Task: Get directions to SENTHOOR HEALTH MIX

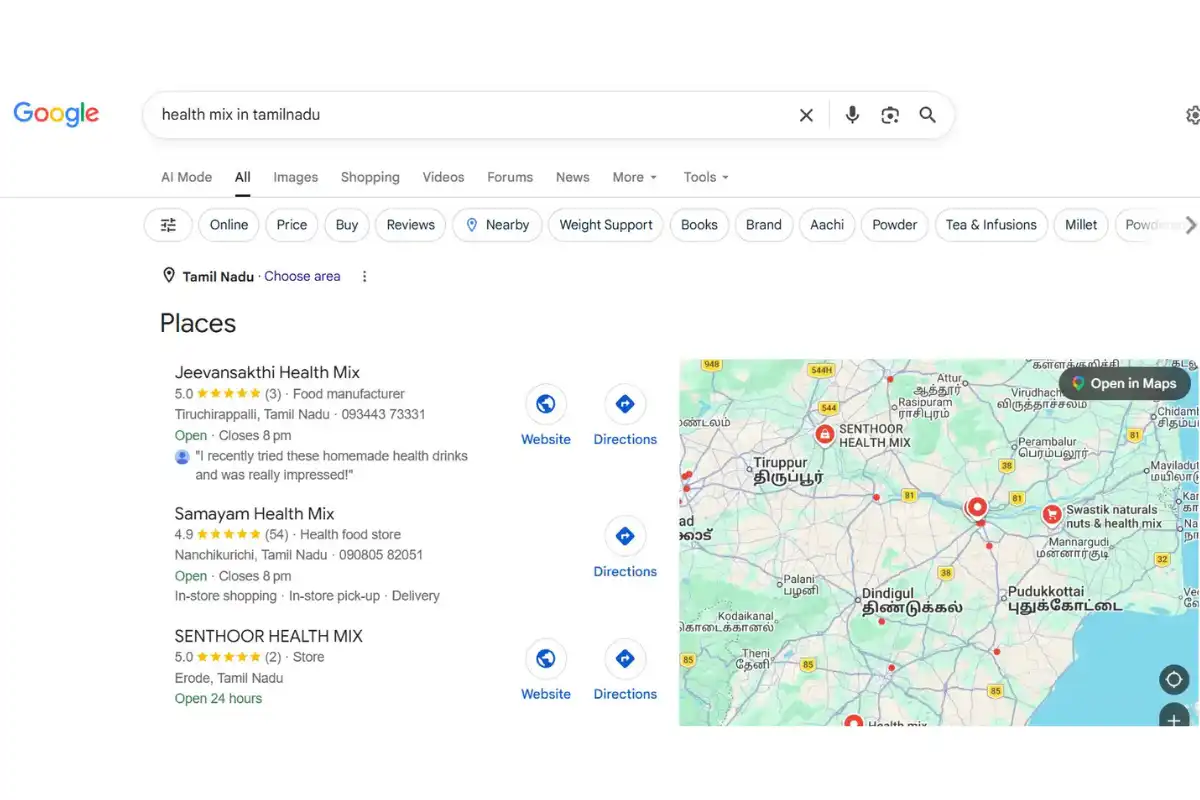Action: (625, 659)
